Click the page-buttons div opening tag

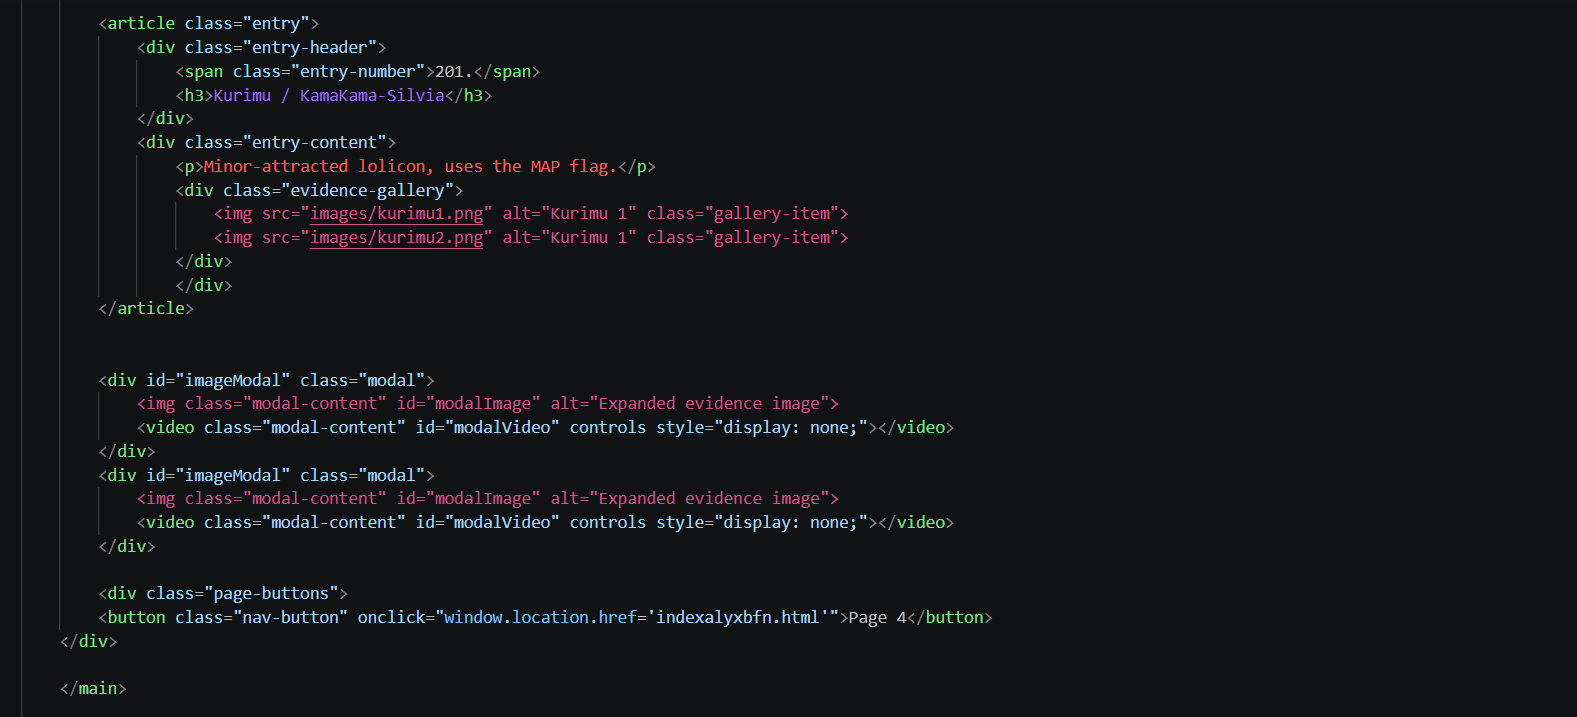click(x=223, y=593)
